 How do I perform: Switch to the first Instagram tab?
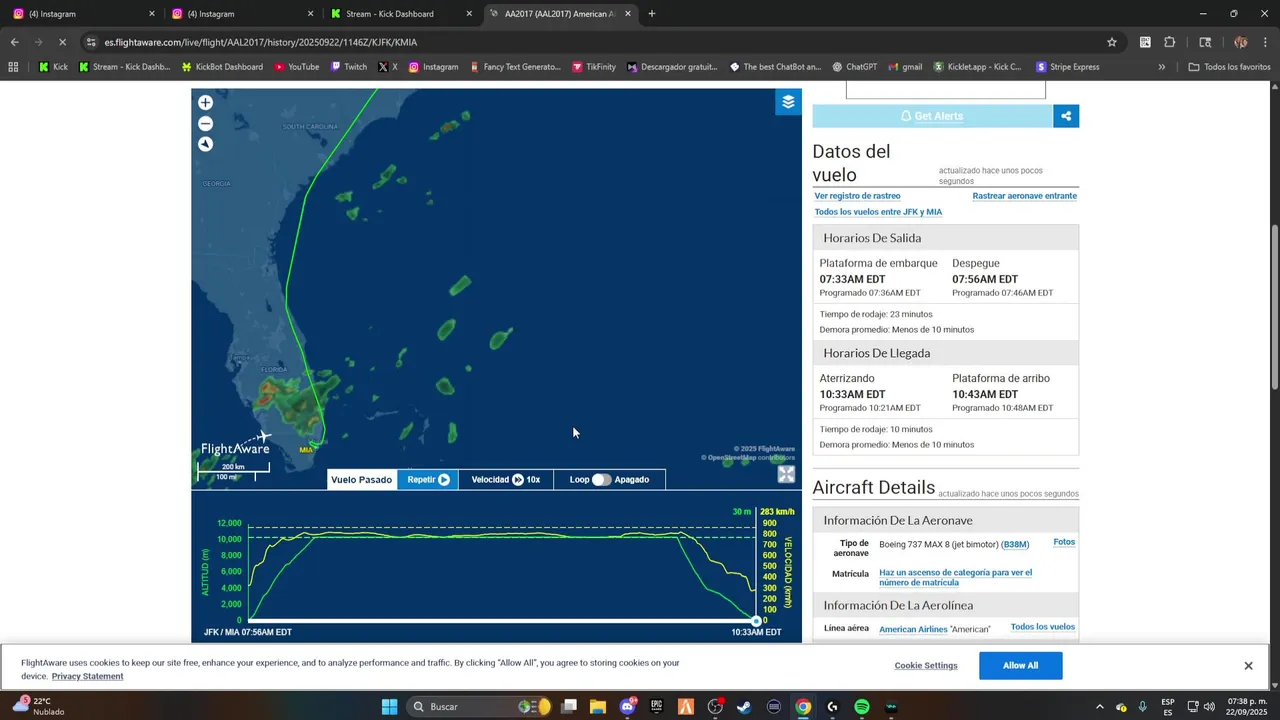pyautogui.click(x=82, y=14)
